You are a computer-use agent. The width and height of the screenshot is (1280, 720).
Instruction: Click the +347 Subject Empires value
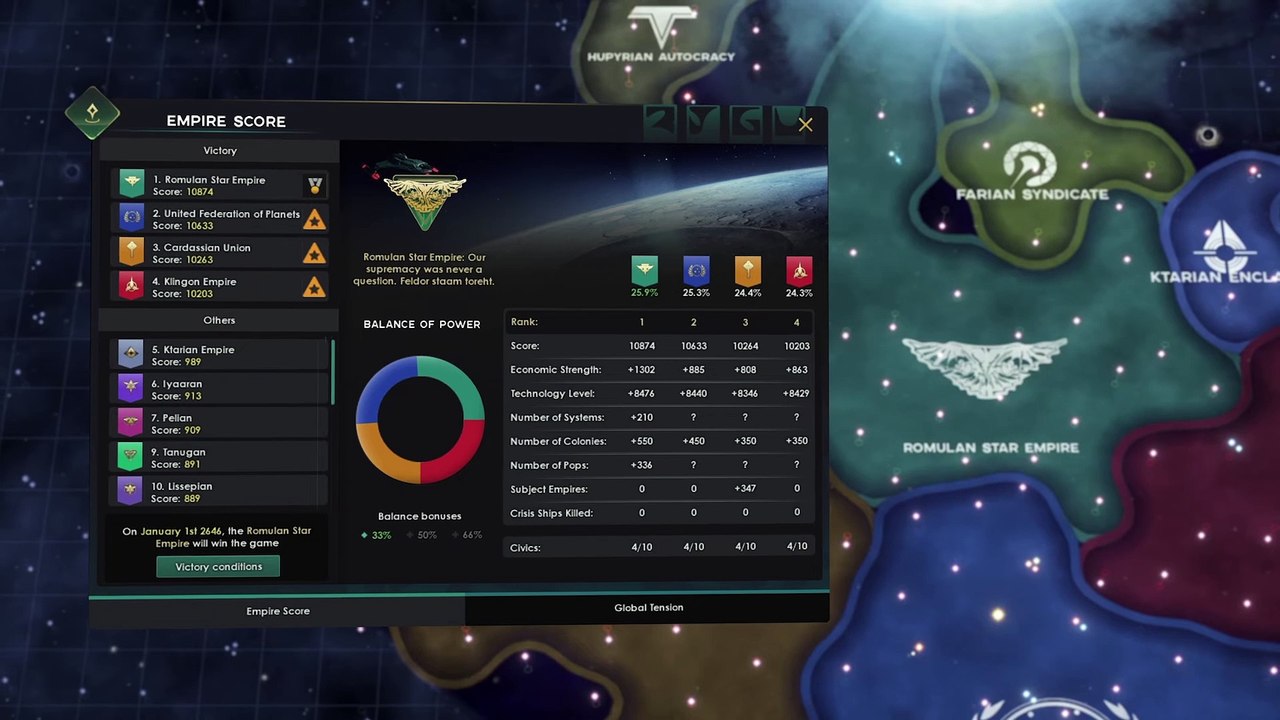[745, 489]
